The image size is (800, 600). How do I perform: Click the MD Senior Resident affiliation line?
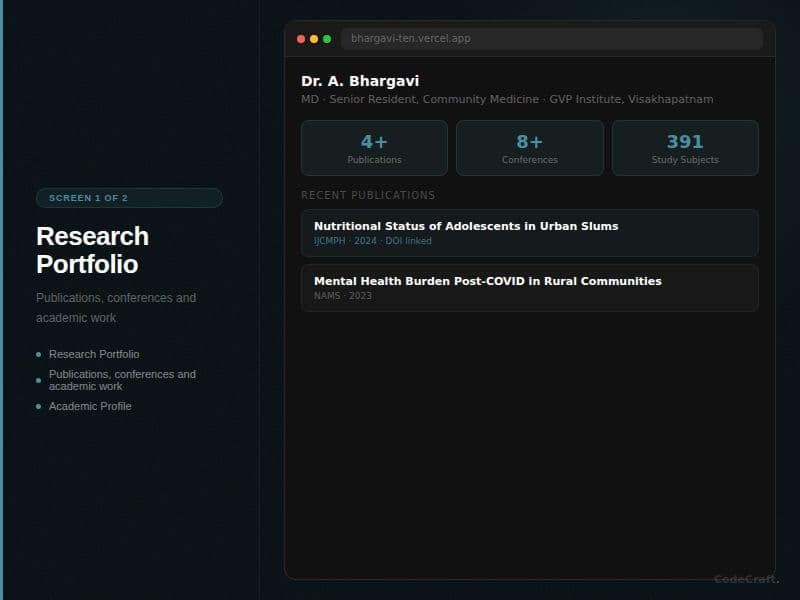click(x=507, y=99)
